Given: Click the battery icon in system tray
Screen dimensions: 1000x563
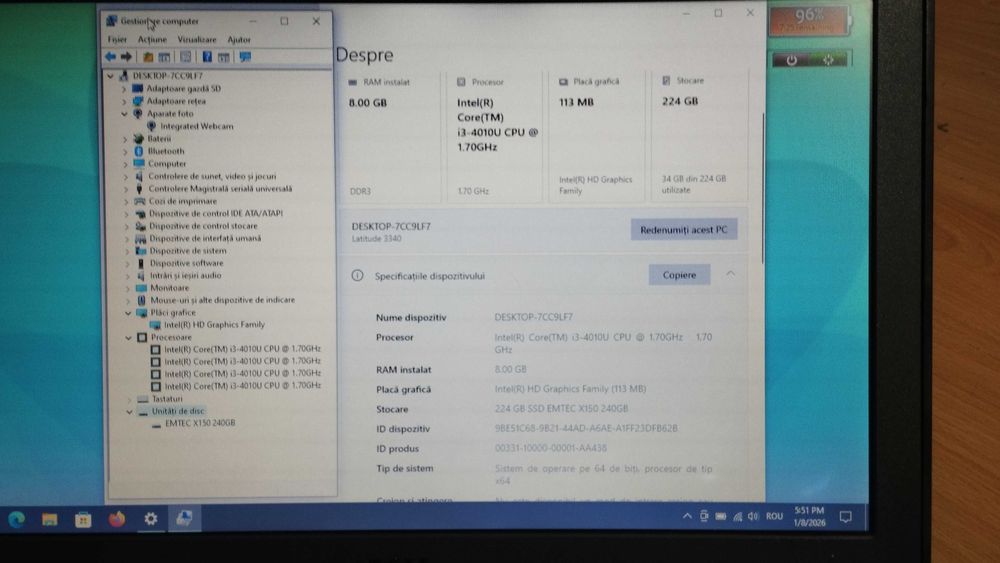Looking at the screenshot, I should [x=721, y=516].
